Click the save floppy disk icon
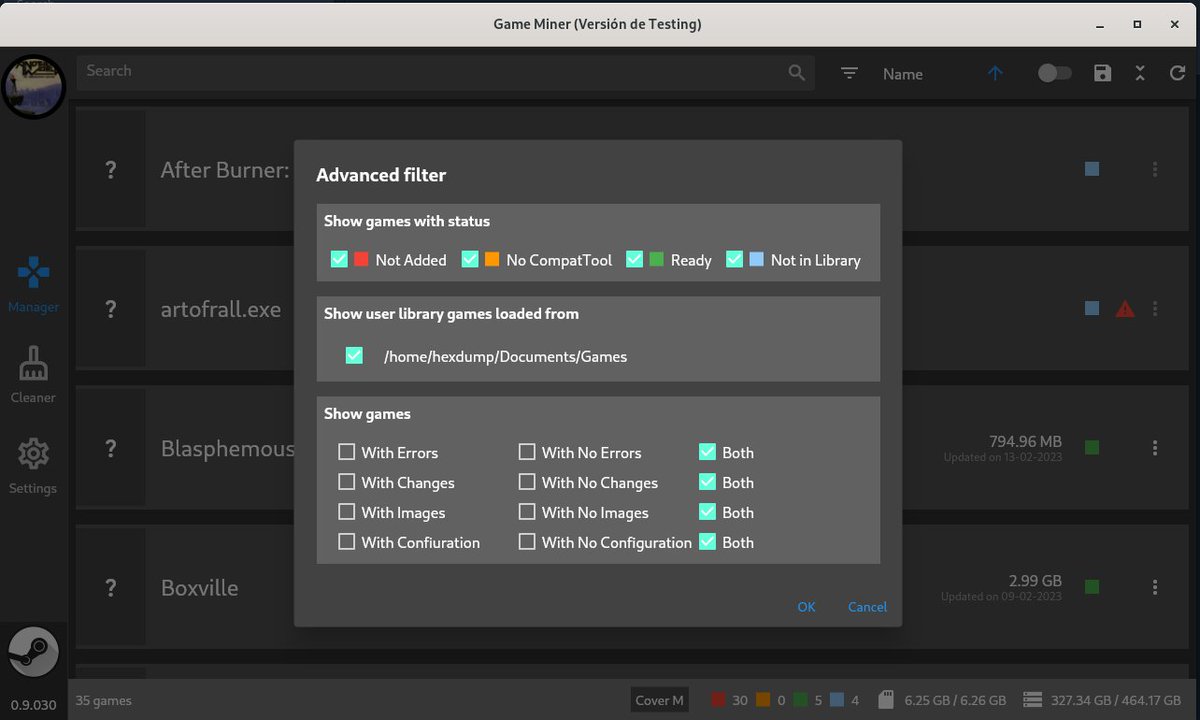 pyautogui.click(x=1103, y=73)
